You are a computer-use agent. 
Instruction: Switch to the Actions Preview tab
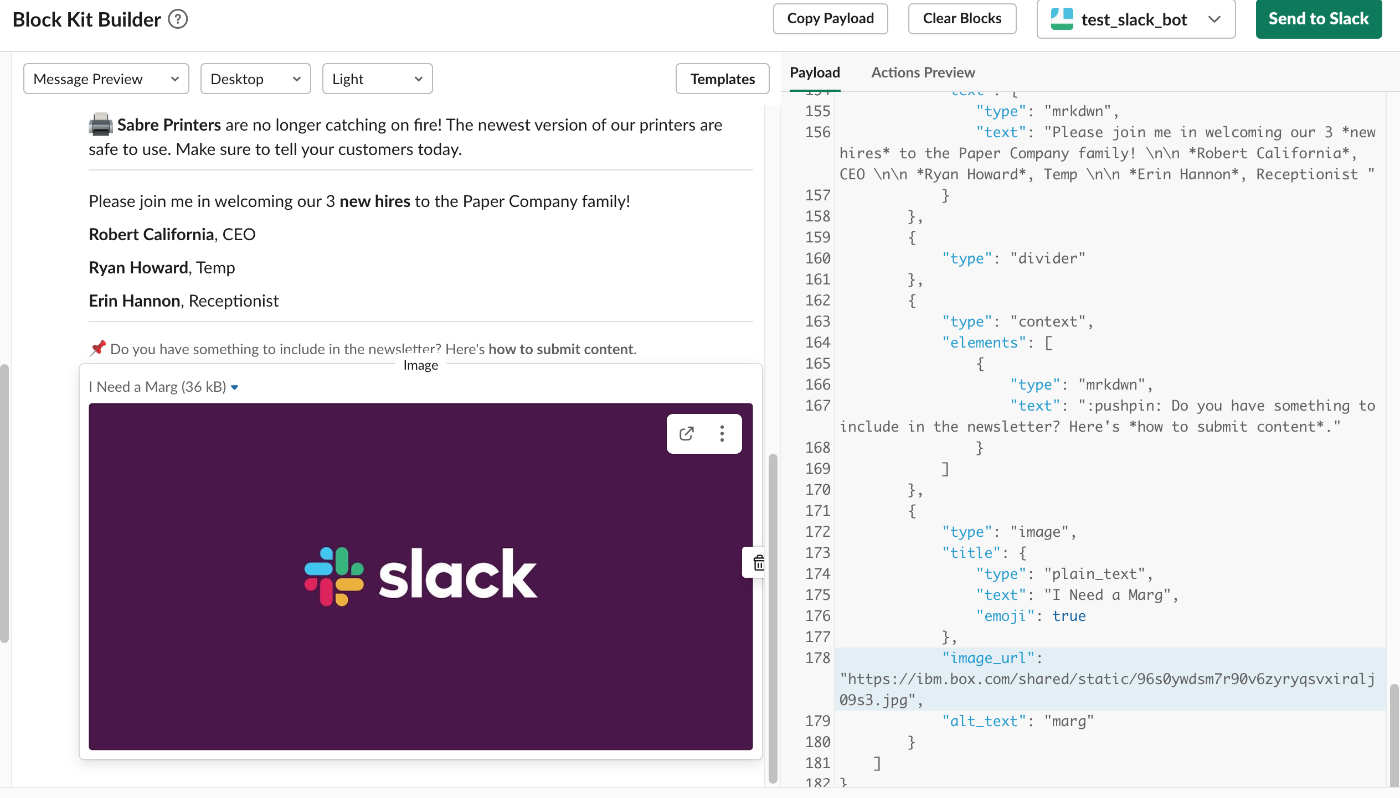click(x=923, y=72)
